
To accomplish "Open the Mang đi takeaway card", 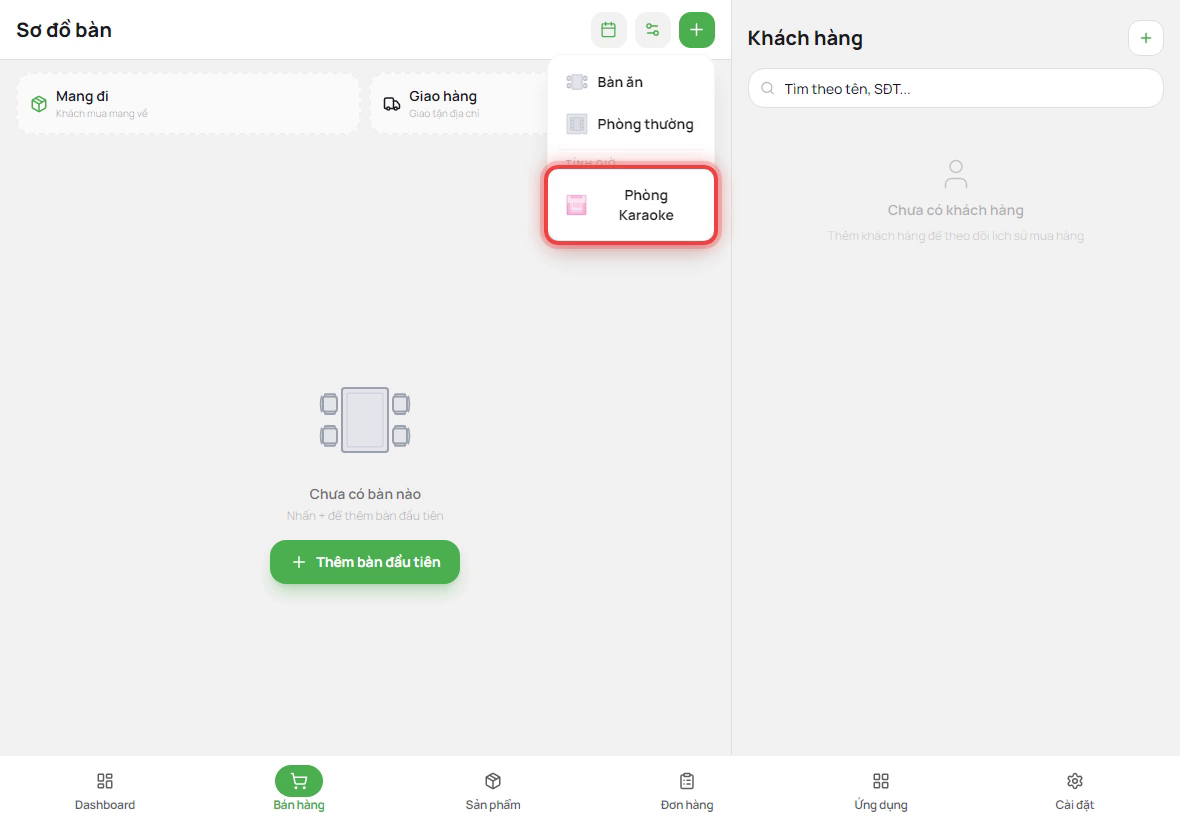I will pos(188,104).
